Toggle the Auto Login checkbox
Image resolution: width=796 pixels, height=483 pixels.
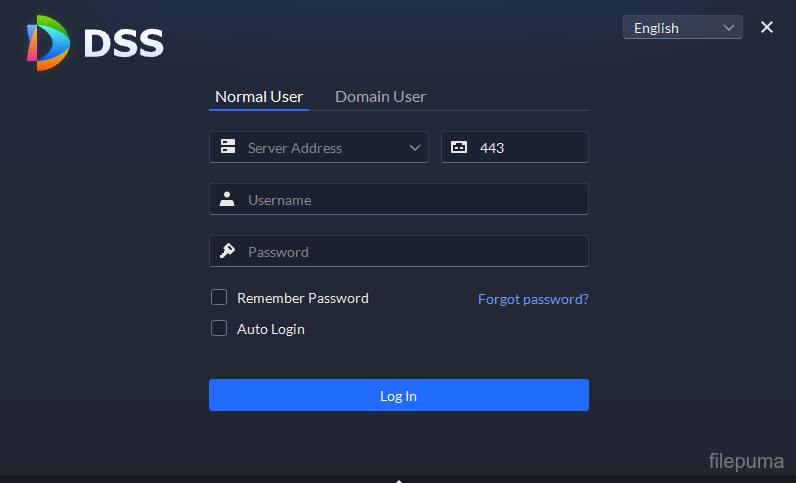tap(219, 328)
